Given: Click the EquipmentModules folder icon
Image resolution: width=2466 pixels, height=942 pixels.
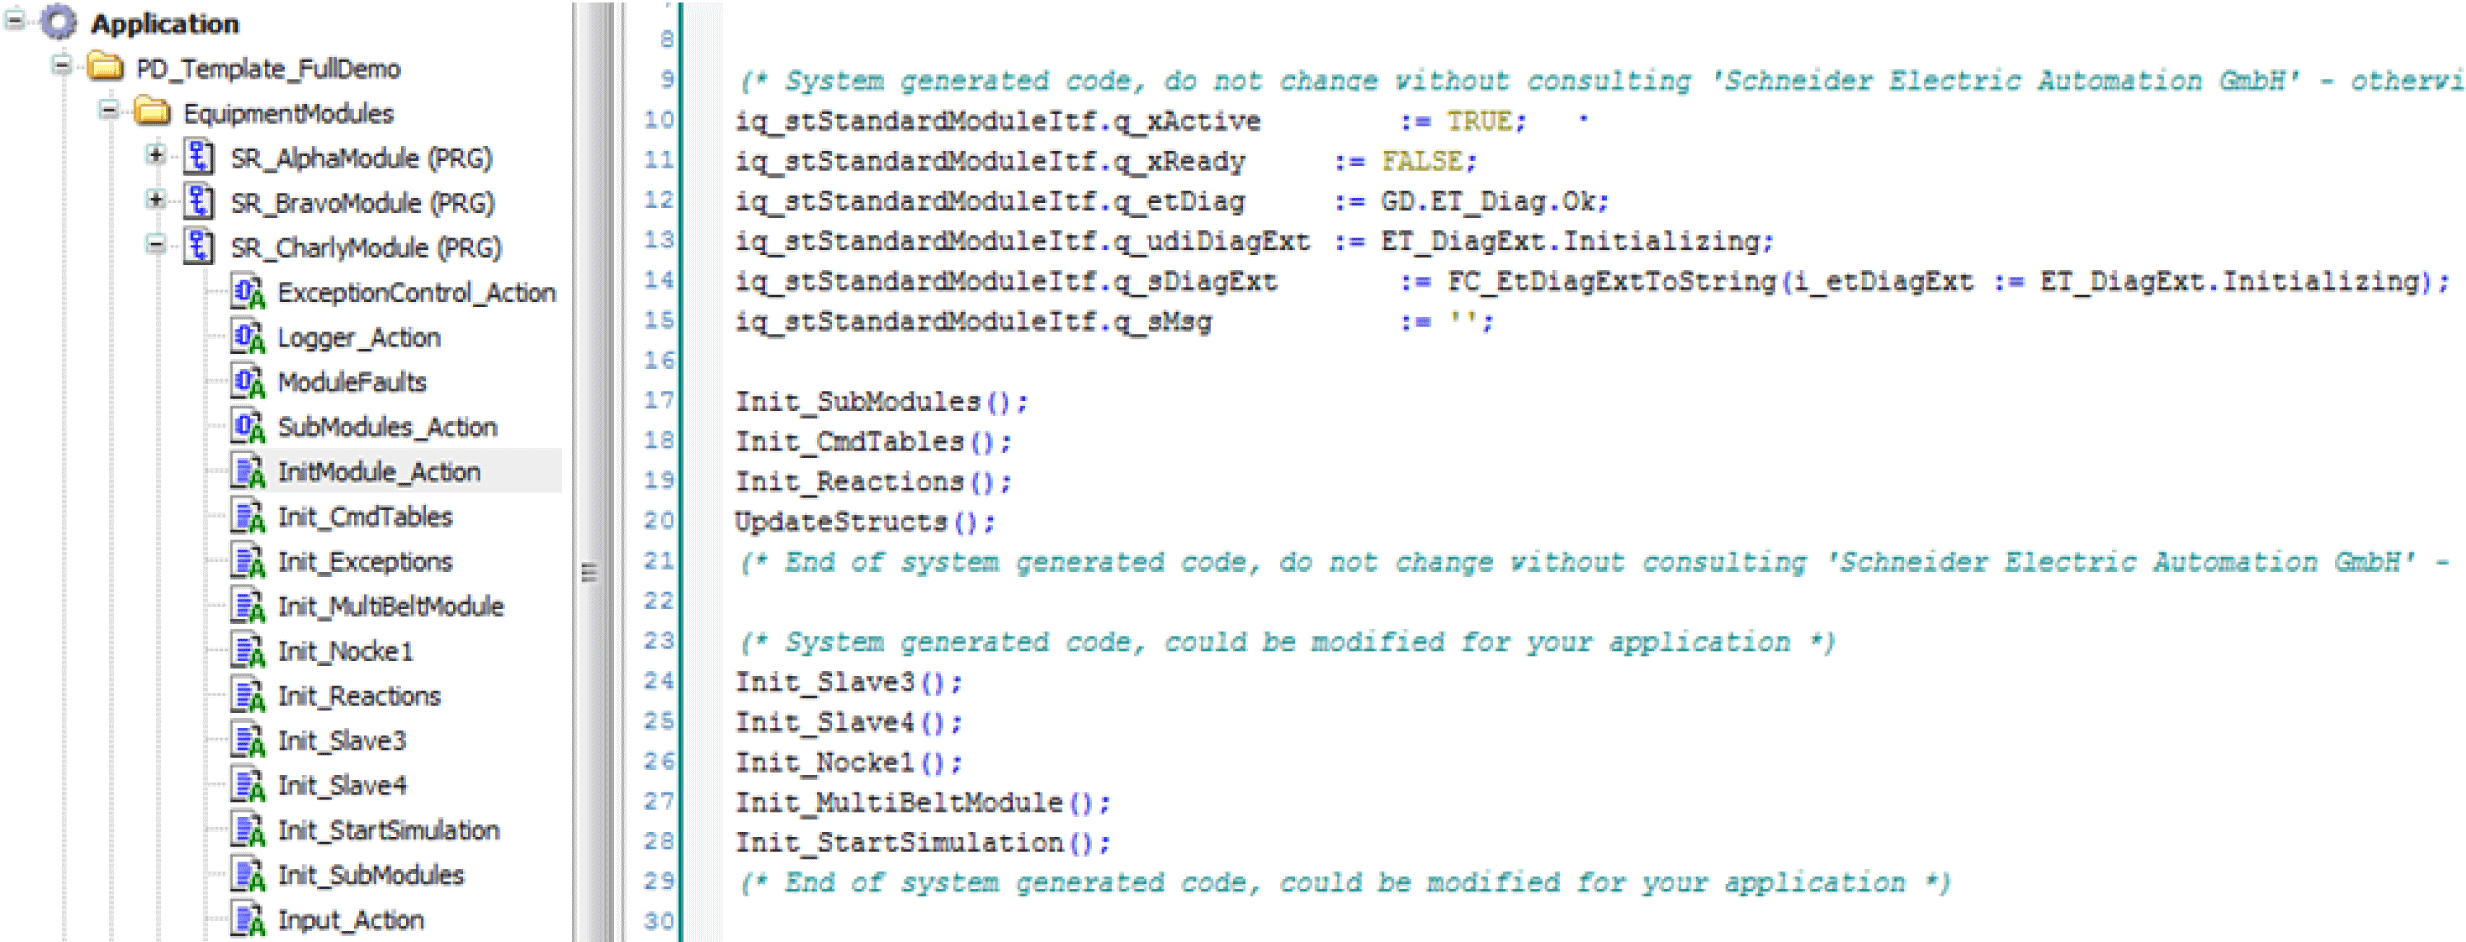Looking at the screenshot, I should point(152,112).
